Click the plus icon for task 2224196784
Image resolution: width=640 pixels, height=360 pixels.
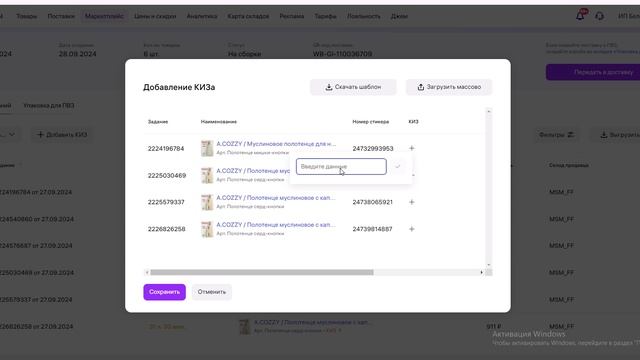[x=411, y=148]
